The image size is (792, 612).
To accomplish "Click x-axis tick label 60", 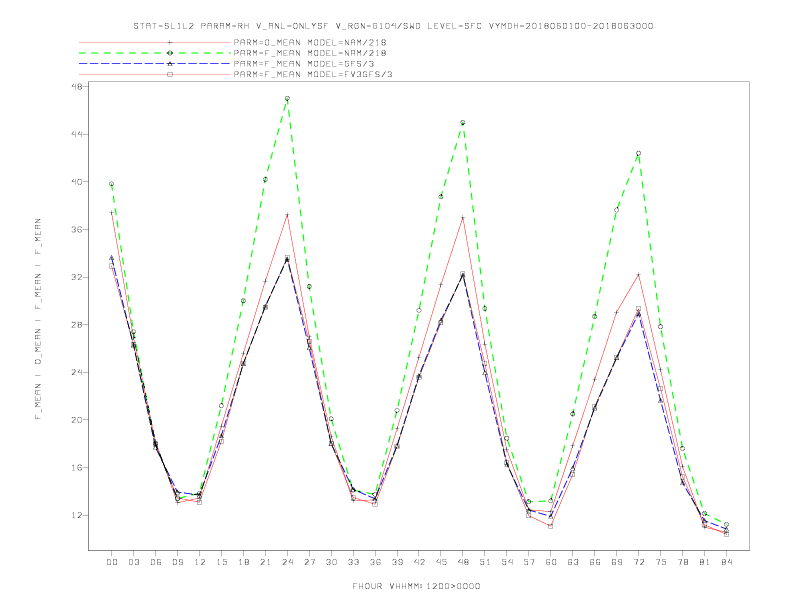I will 551,562.
